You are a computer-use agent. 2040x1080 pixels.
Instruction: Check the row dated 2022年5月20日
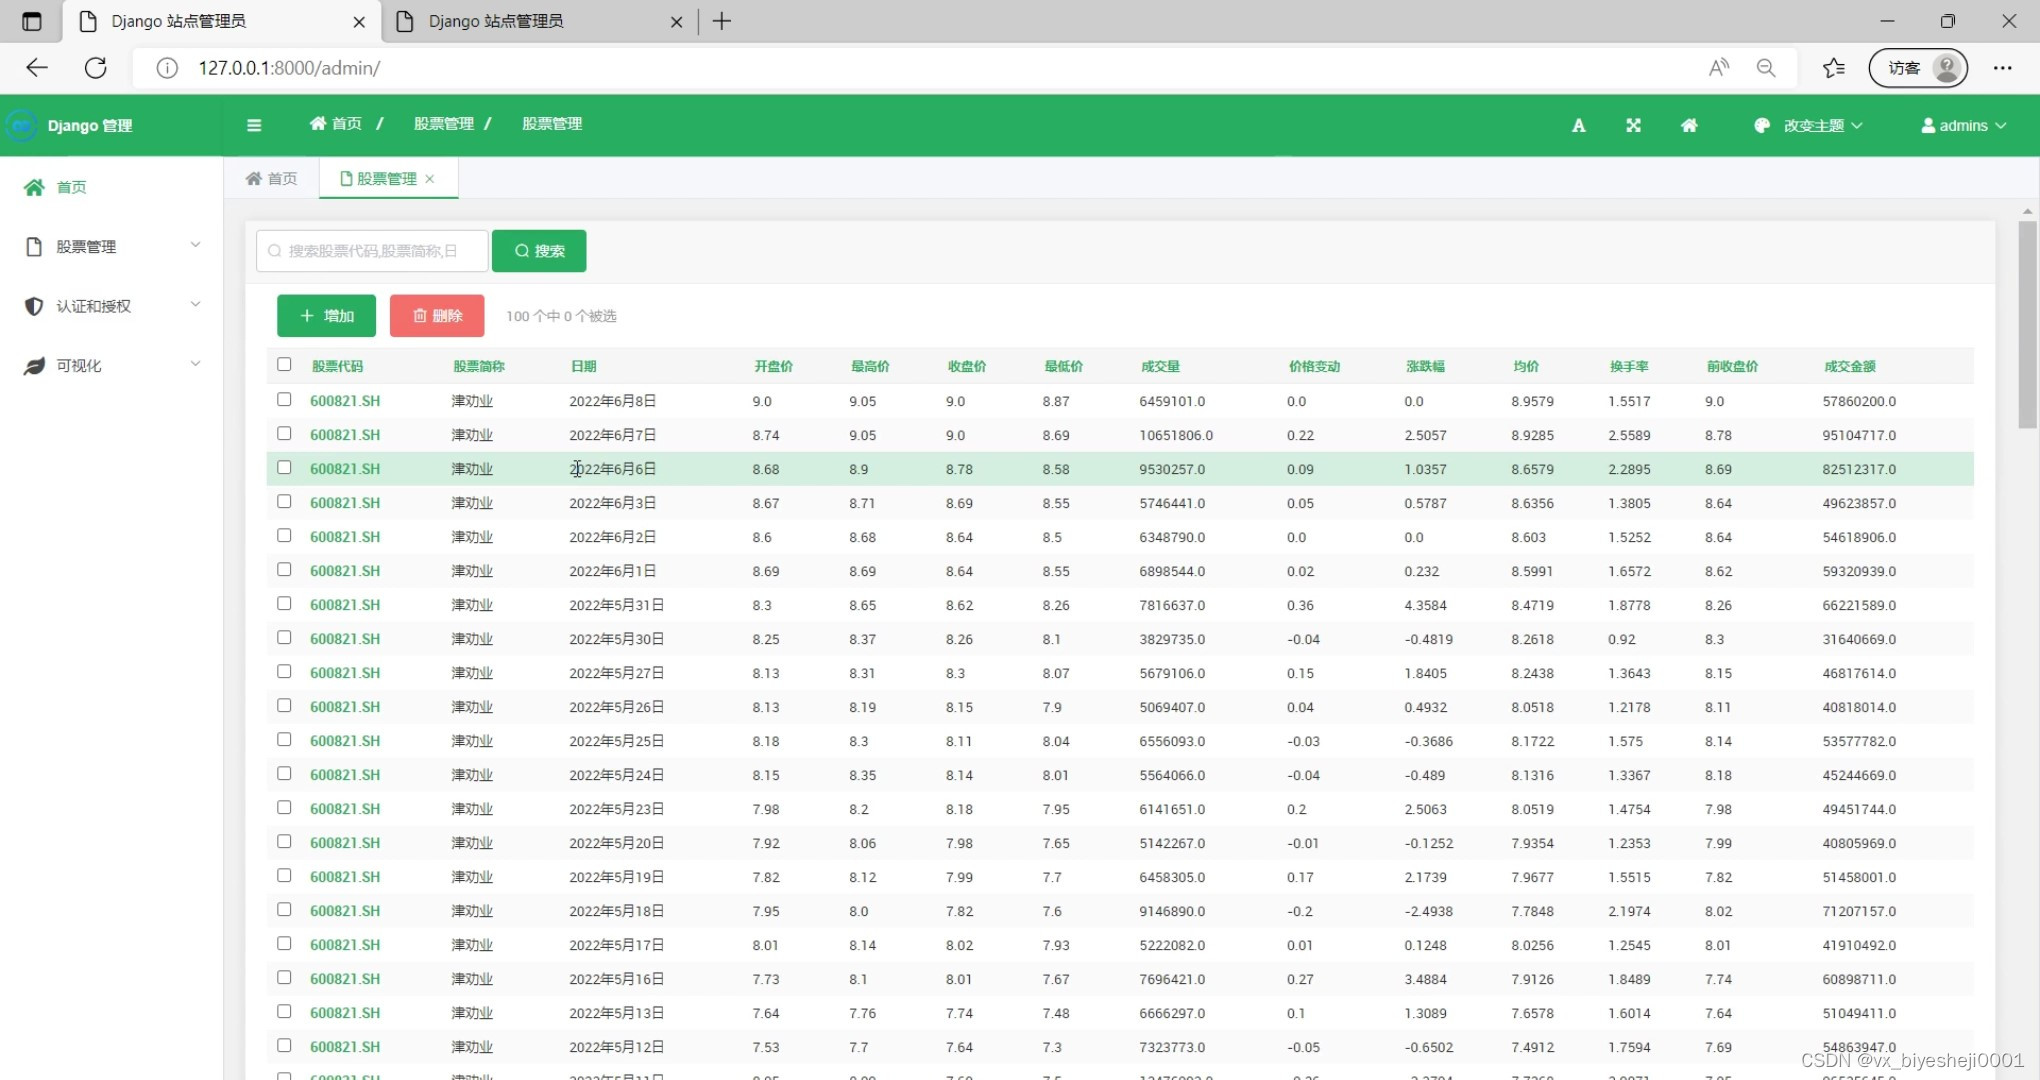(x=284, y=842)
